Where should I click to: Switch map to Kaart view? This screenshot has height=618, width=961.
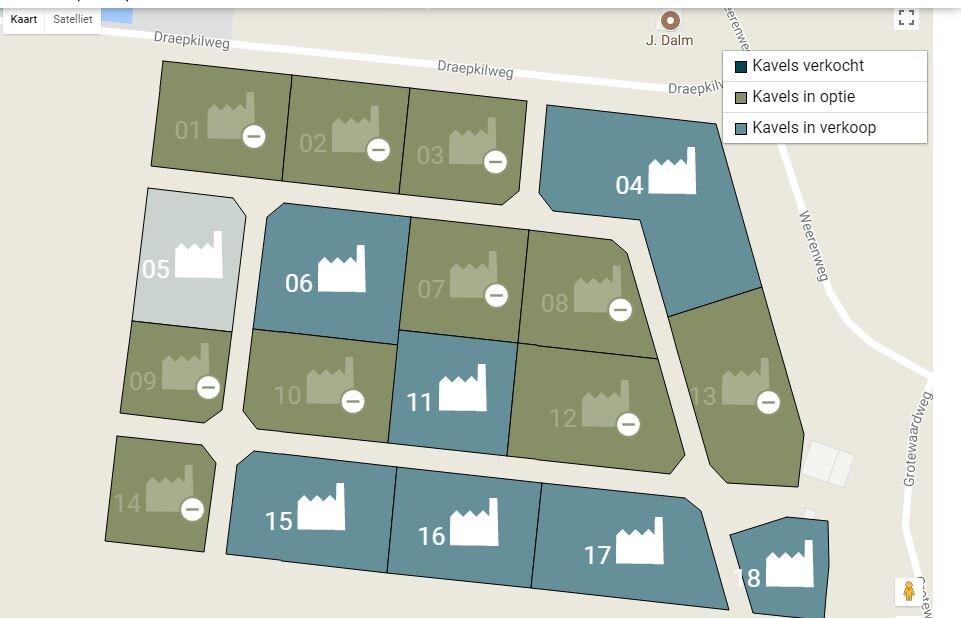pyautogui.click(x=24, y=19)
